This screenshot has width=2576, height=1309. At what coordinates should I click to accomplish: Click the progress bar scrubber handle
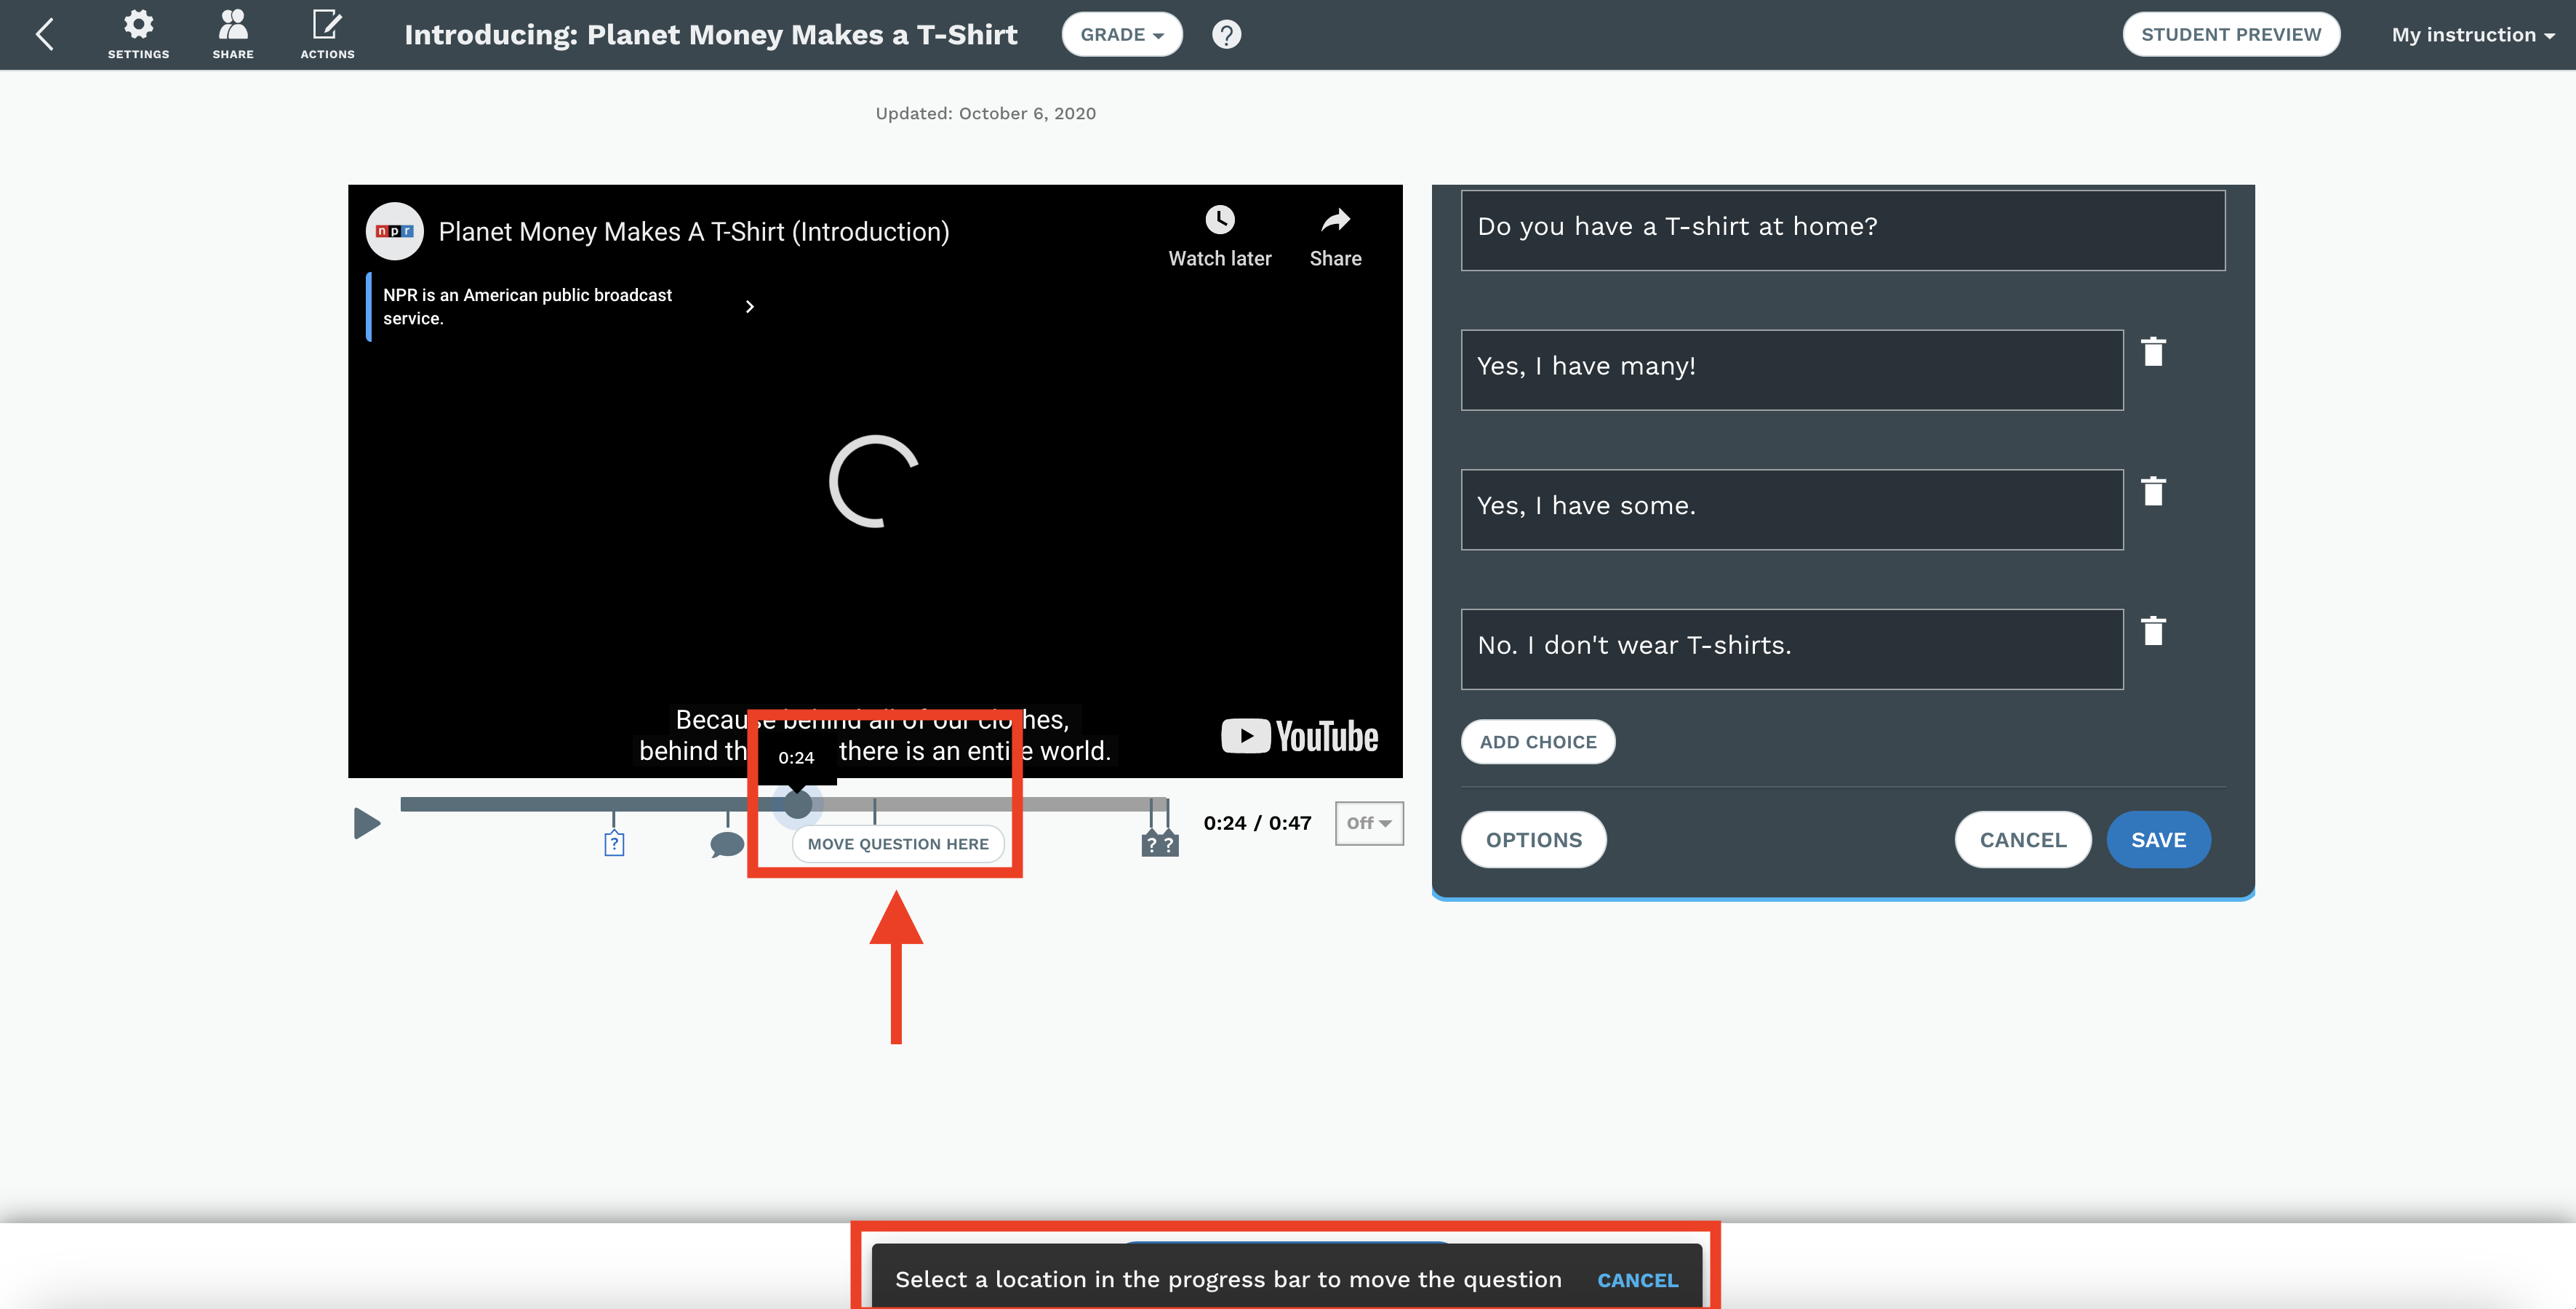[797, 804]
